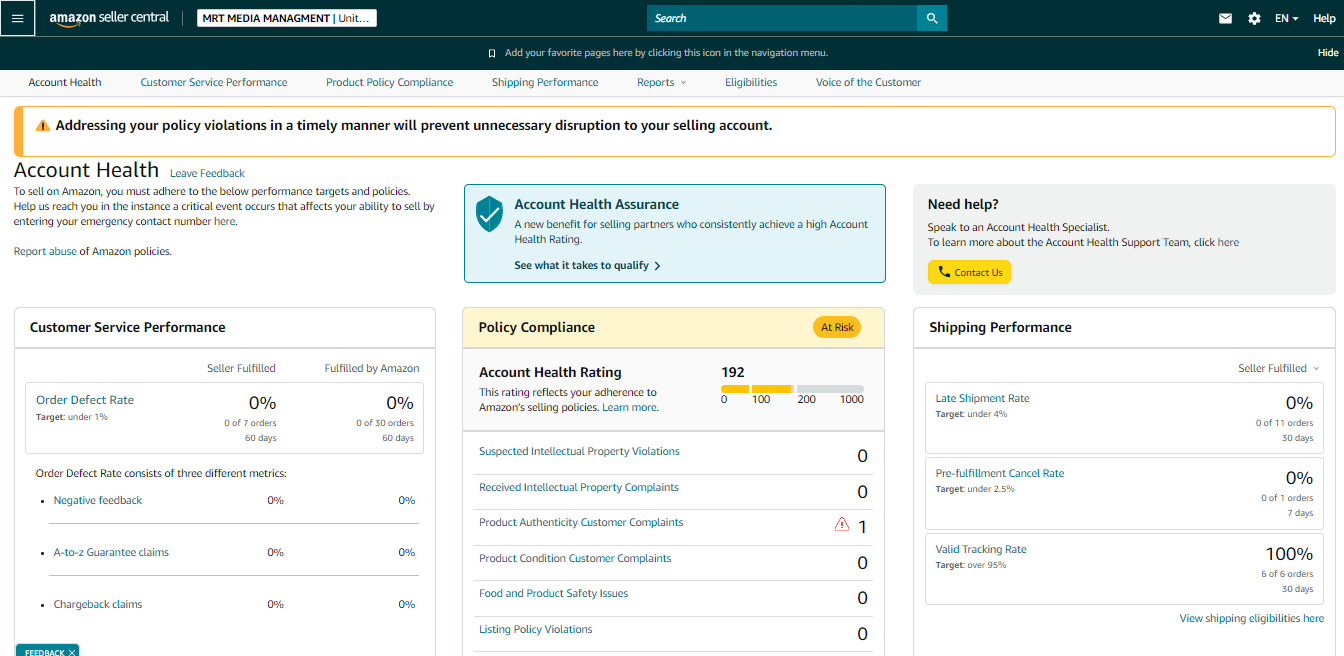
Task: Open Product Condition Customer Complaints
Action: click(575, 558)
